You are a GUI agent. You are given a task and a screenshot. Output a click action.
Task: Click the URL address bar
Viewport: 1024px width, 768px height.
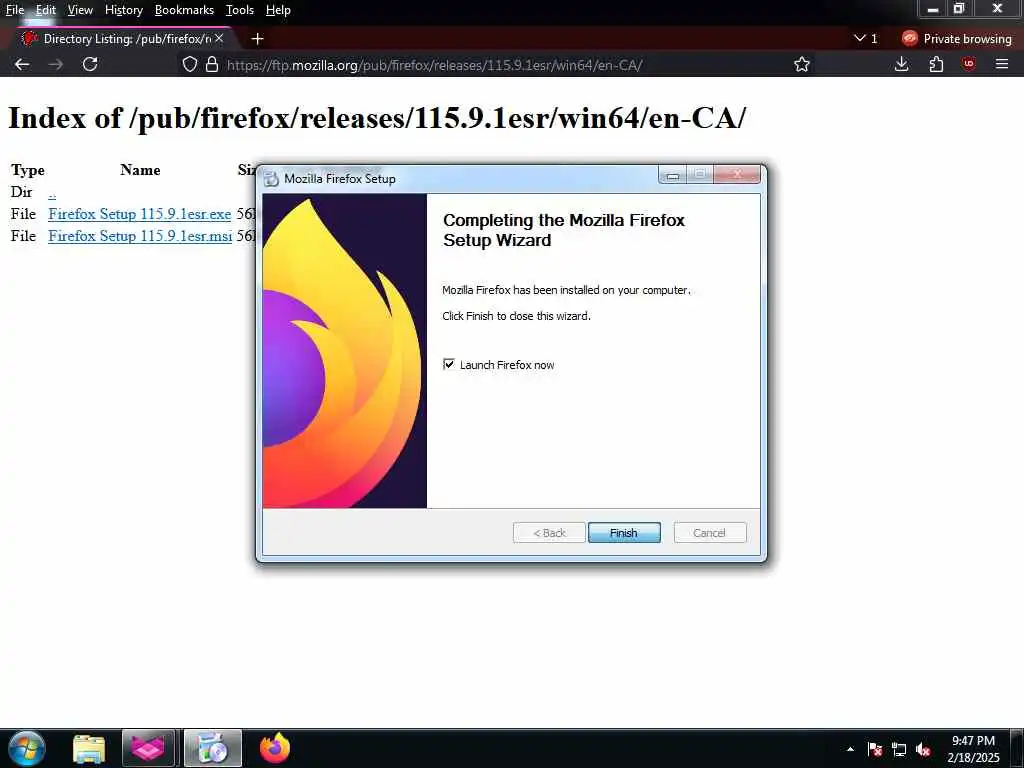(496, 65)
